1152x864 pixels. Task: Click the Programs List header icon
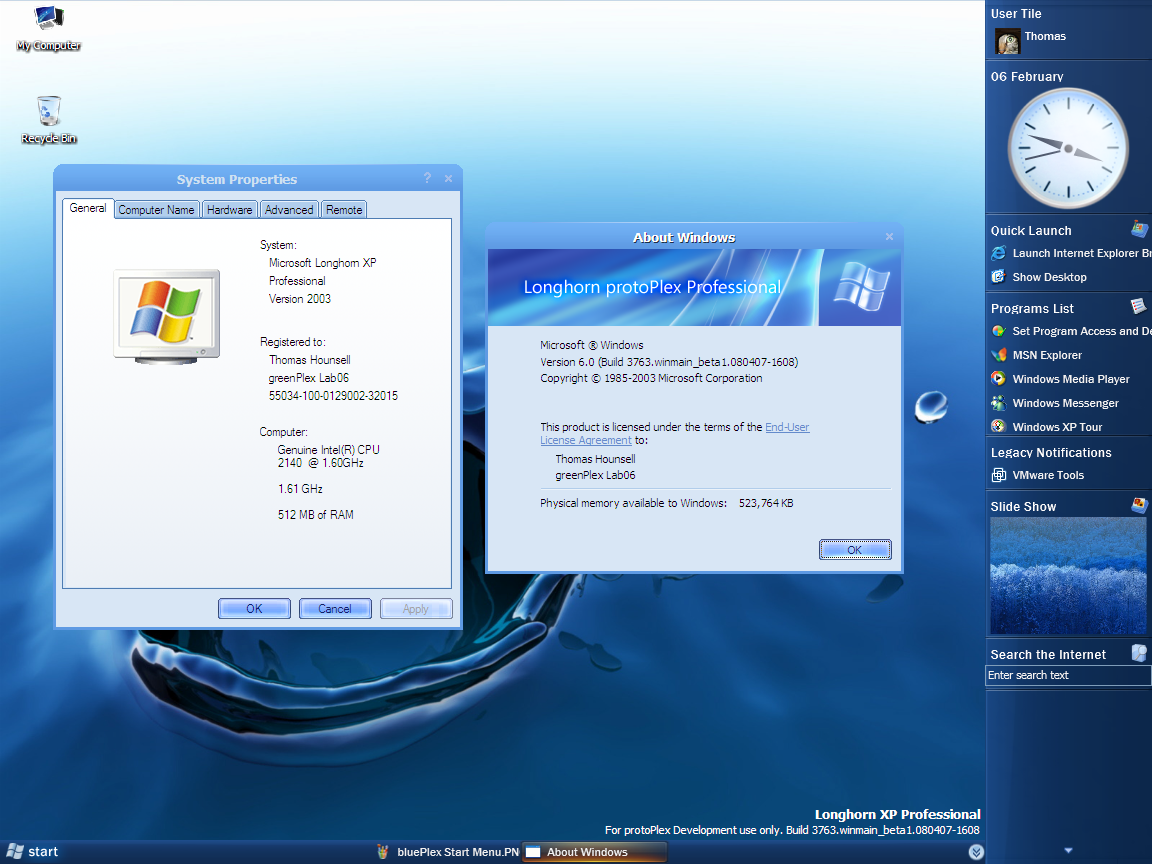[1138, 306]
